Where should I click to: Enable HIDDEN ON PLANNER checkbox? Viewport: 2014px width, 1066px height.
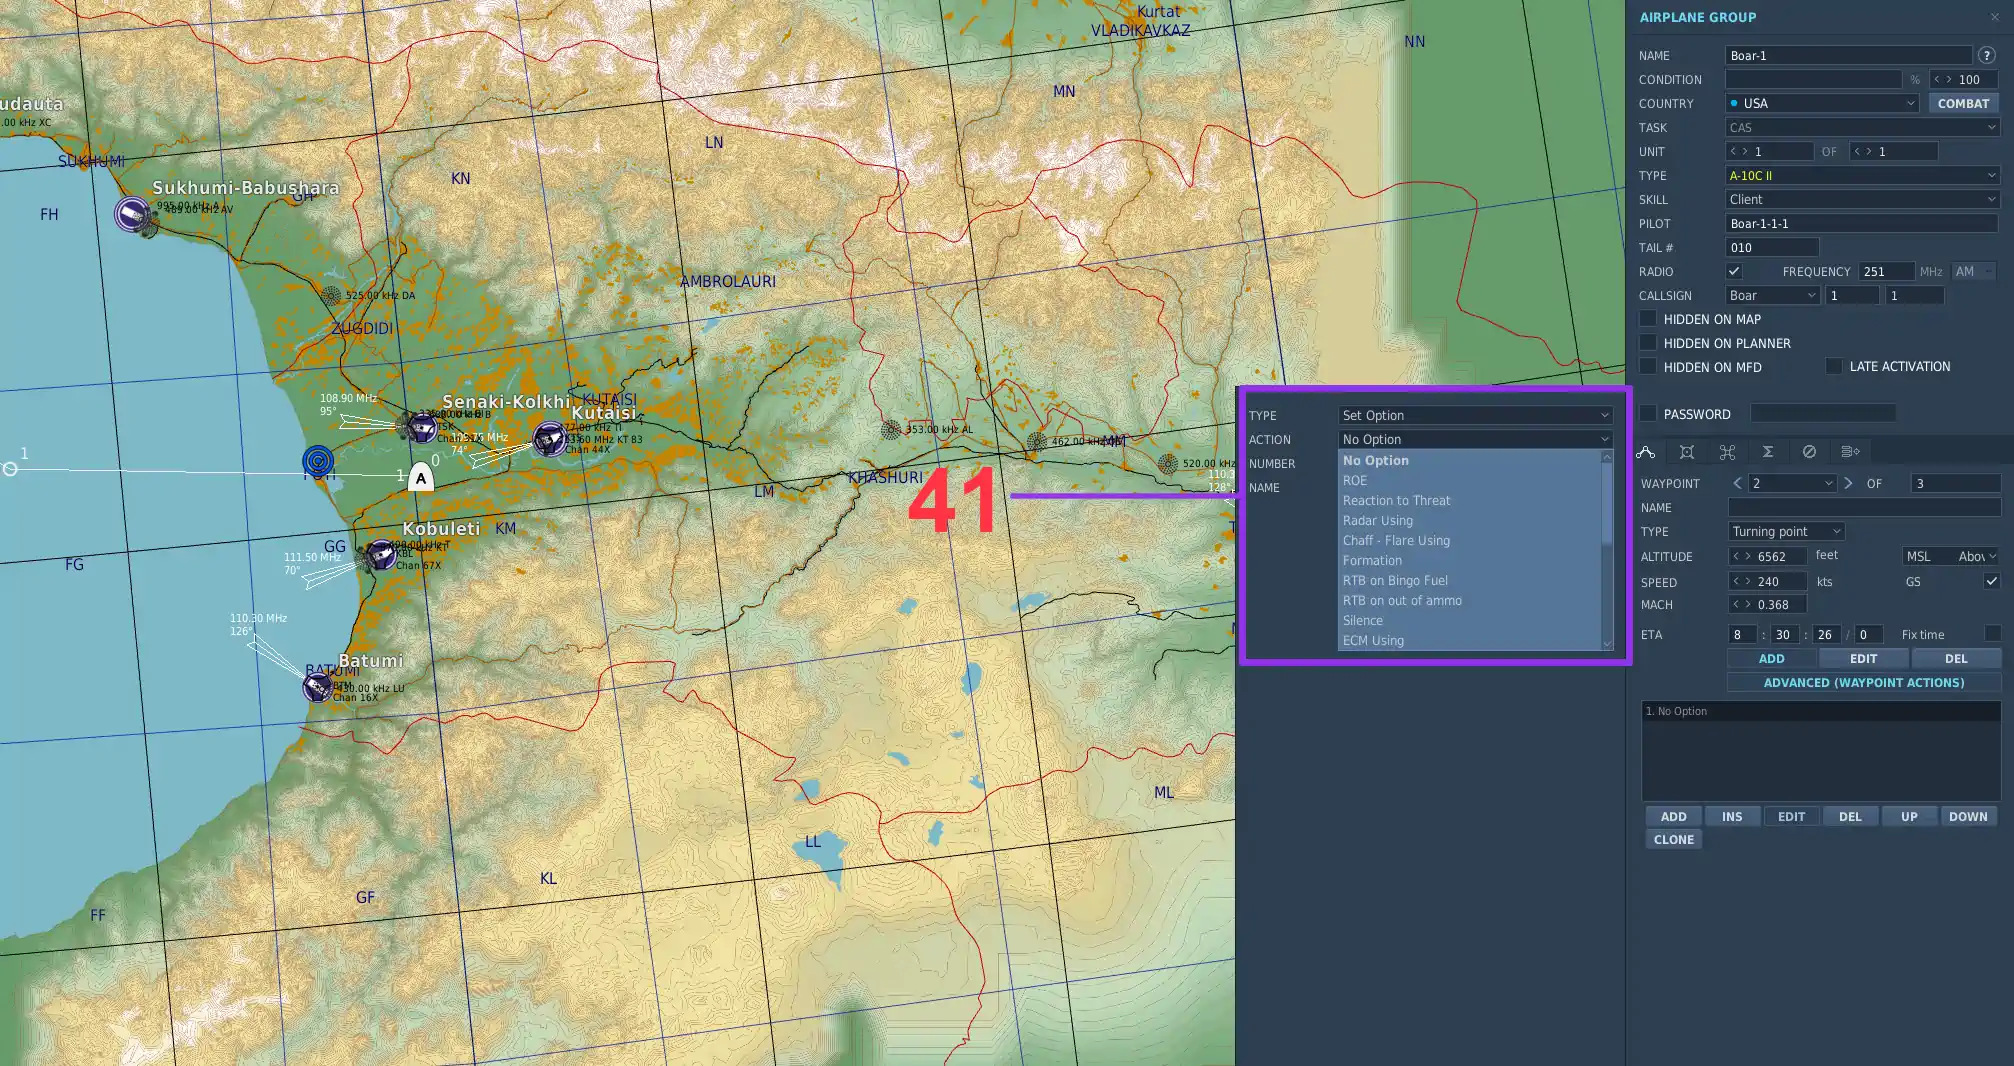pyautogui.click(x=1648, y=343)
